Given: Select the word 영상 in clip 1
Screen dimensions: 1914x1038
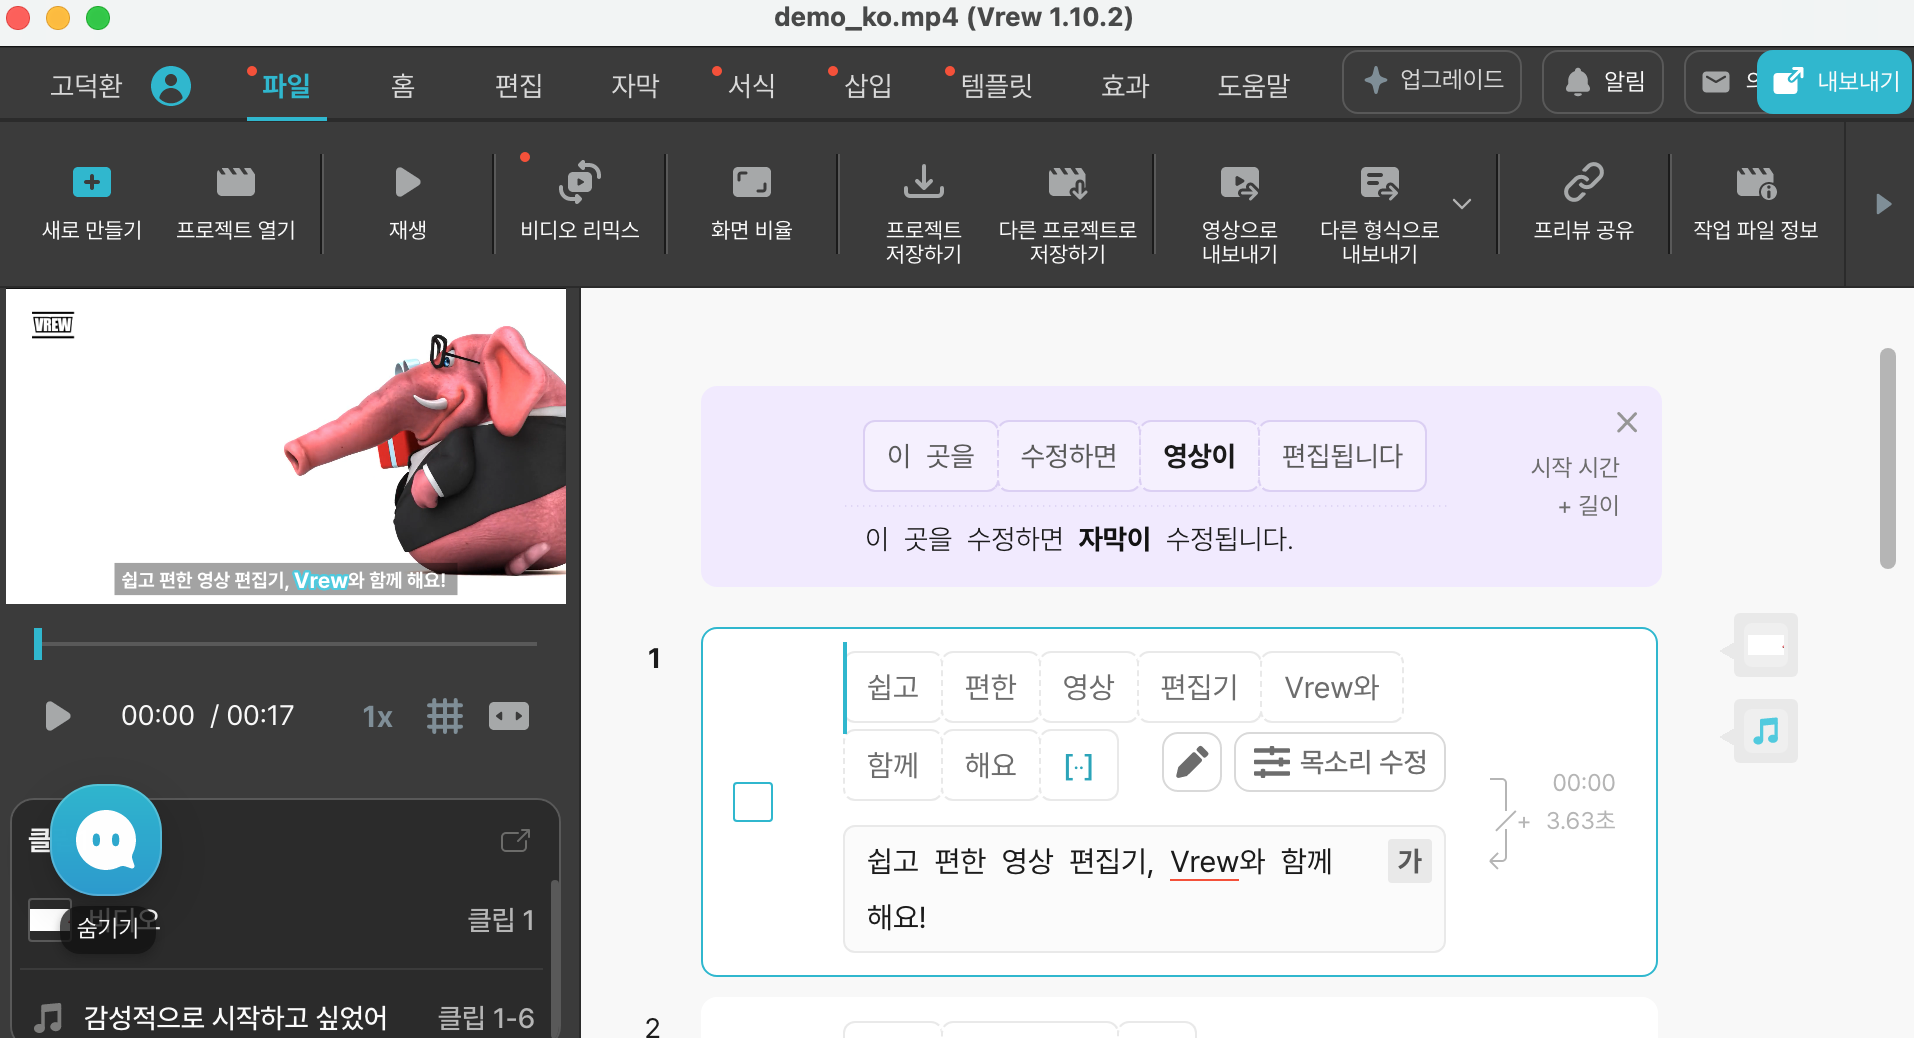Looking at the screenshot, I should point(1088,687).
